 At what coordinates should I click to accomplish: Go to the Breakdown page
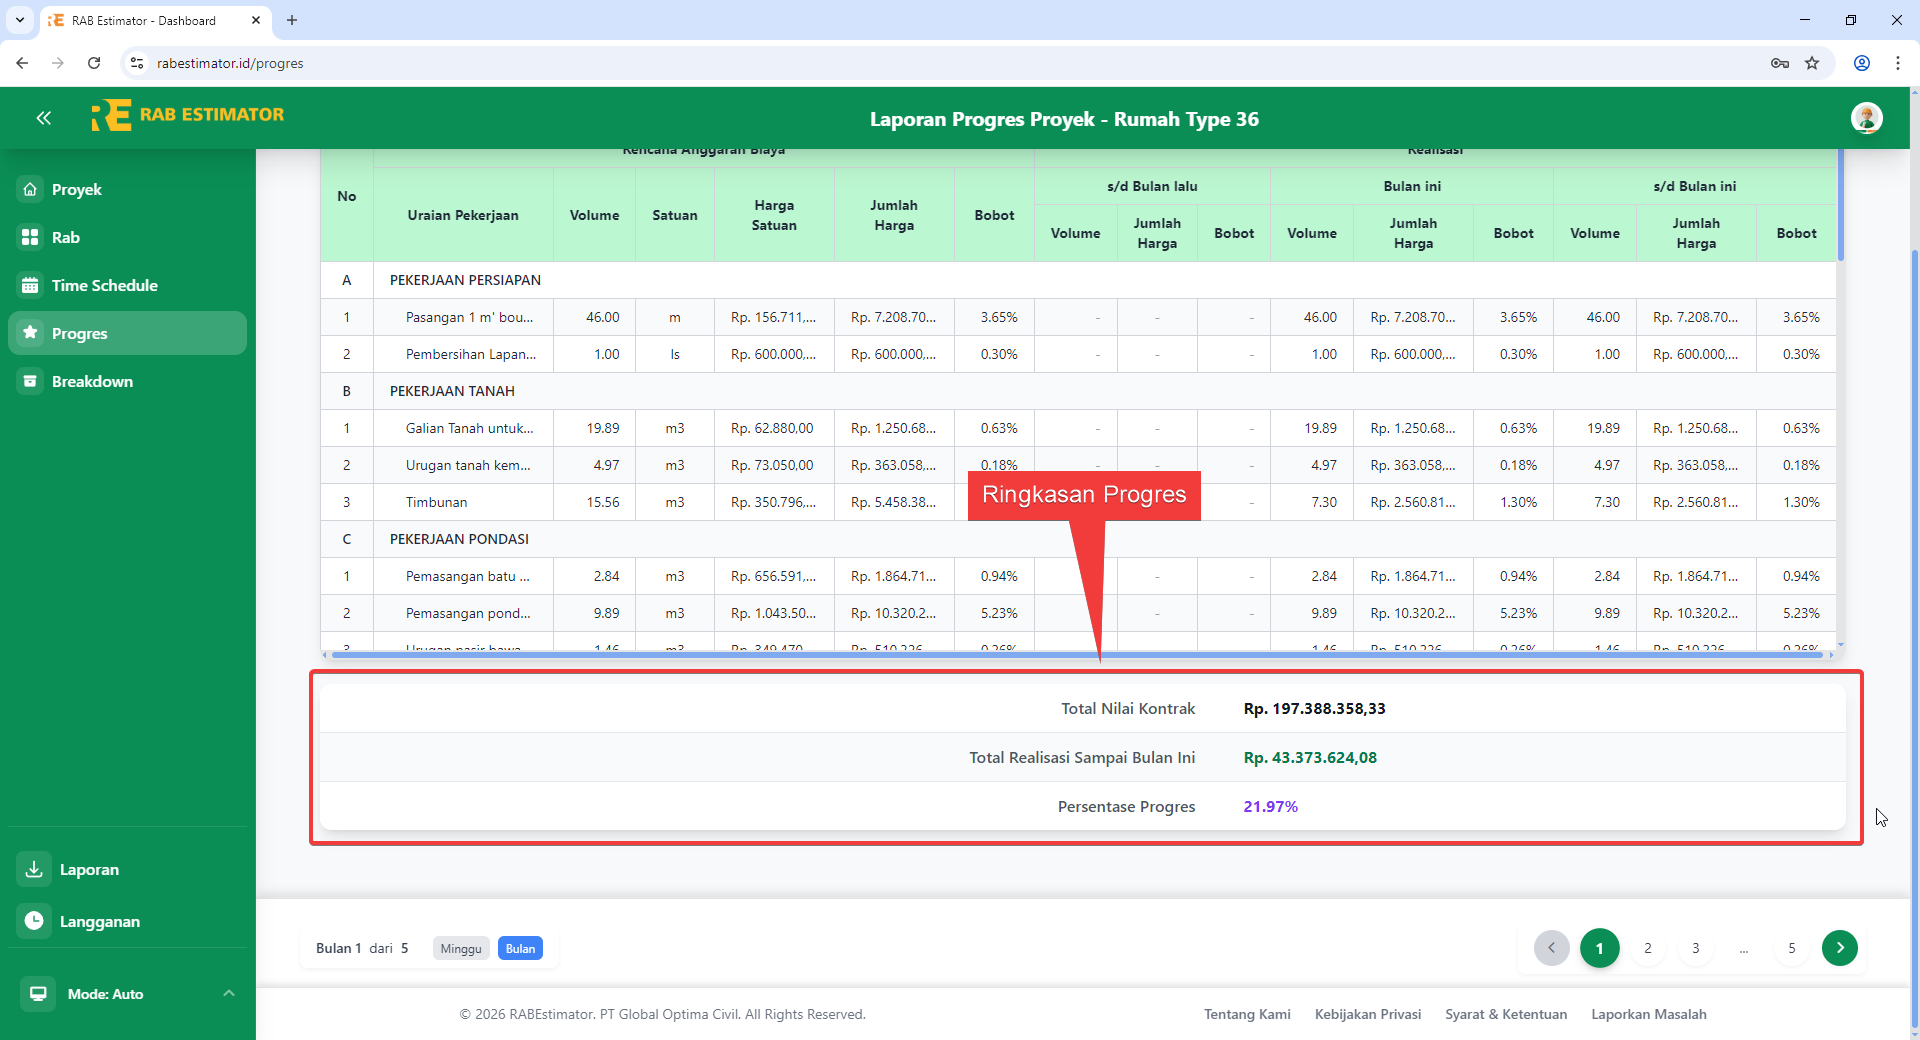pyautogui.click(x=92, y=381)
